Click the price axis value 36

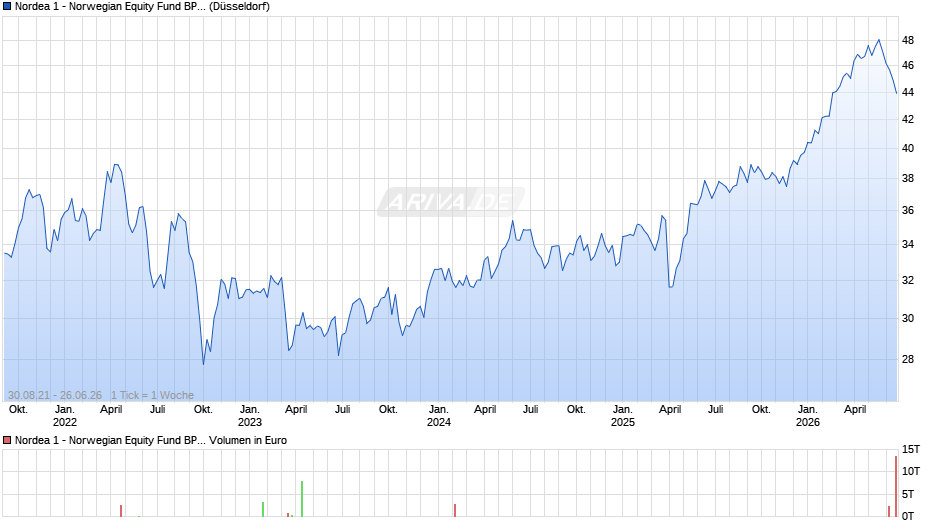click(x=908, y=211)
